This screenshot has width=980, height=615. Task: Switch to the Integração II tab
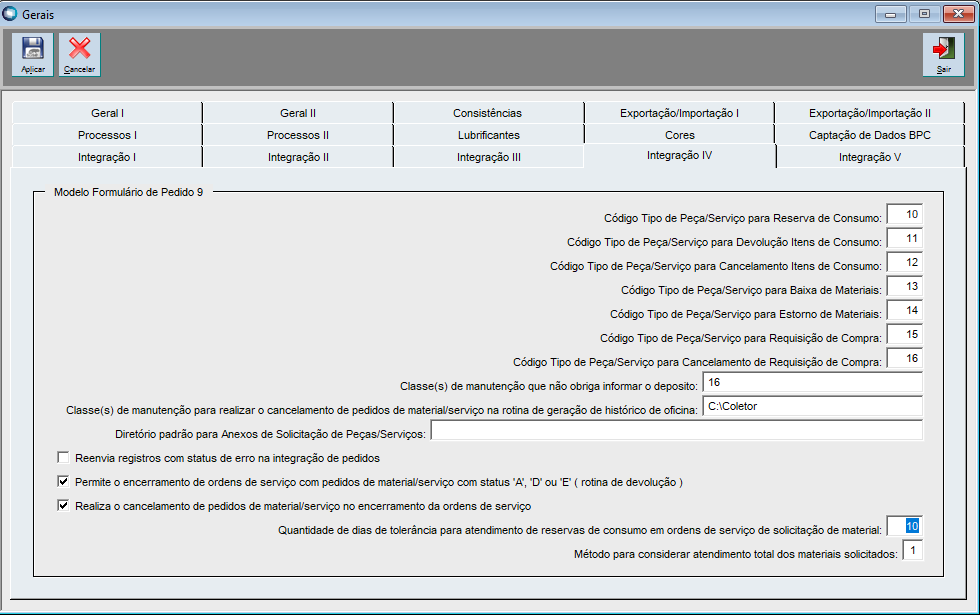click(x=298, y=157)
